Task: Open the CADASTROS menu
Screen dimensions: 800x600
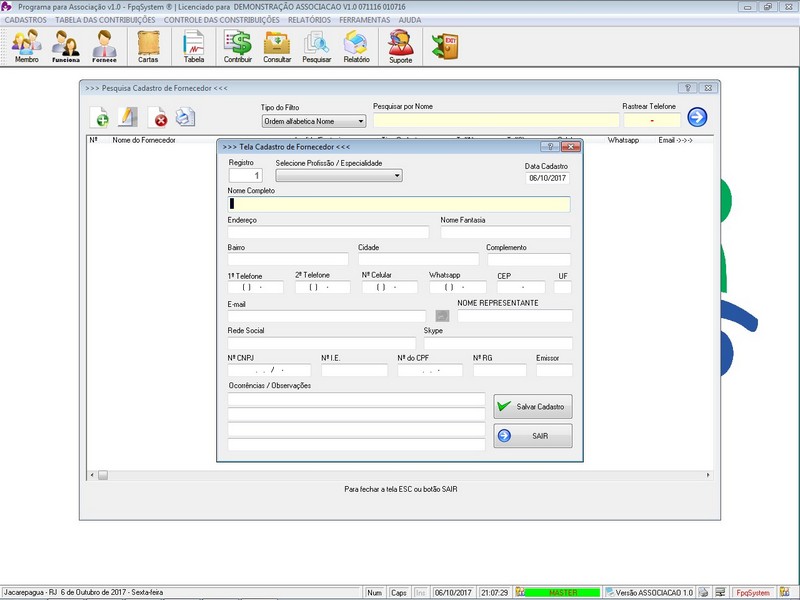Action: tap(26, 20)
